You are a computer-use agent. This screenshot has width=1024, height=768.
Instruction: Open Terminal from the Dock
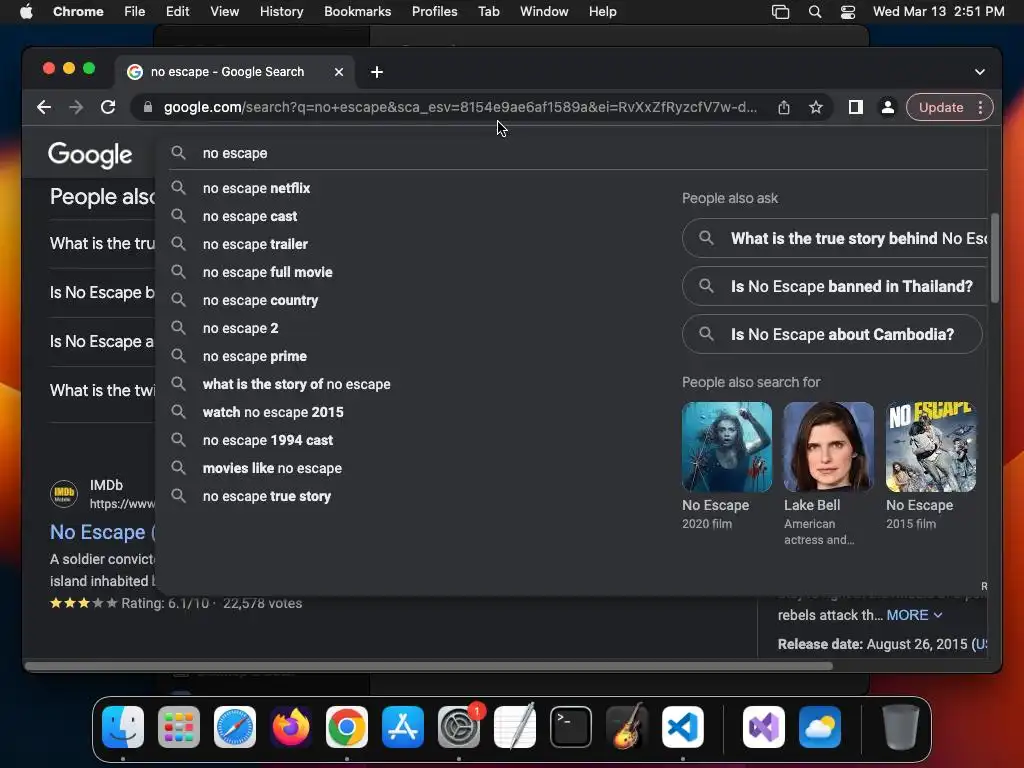point(571,727)
